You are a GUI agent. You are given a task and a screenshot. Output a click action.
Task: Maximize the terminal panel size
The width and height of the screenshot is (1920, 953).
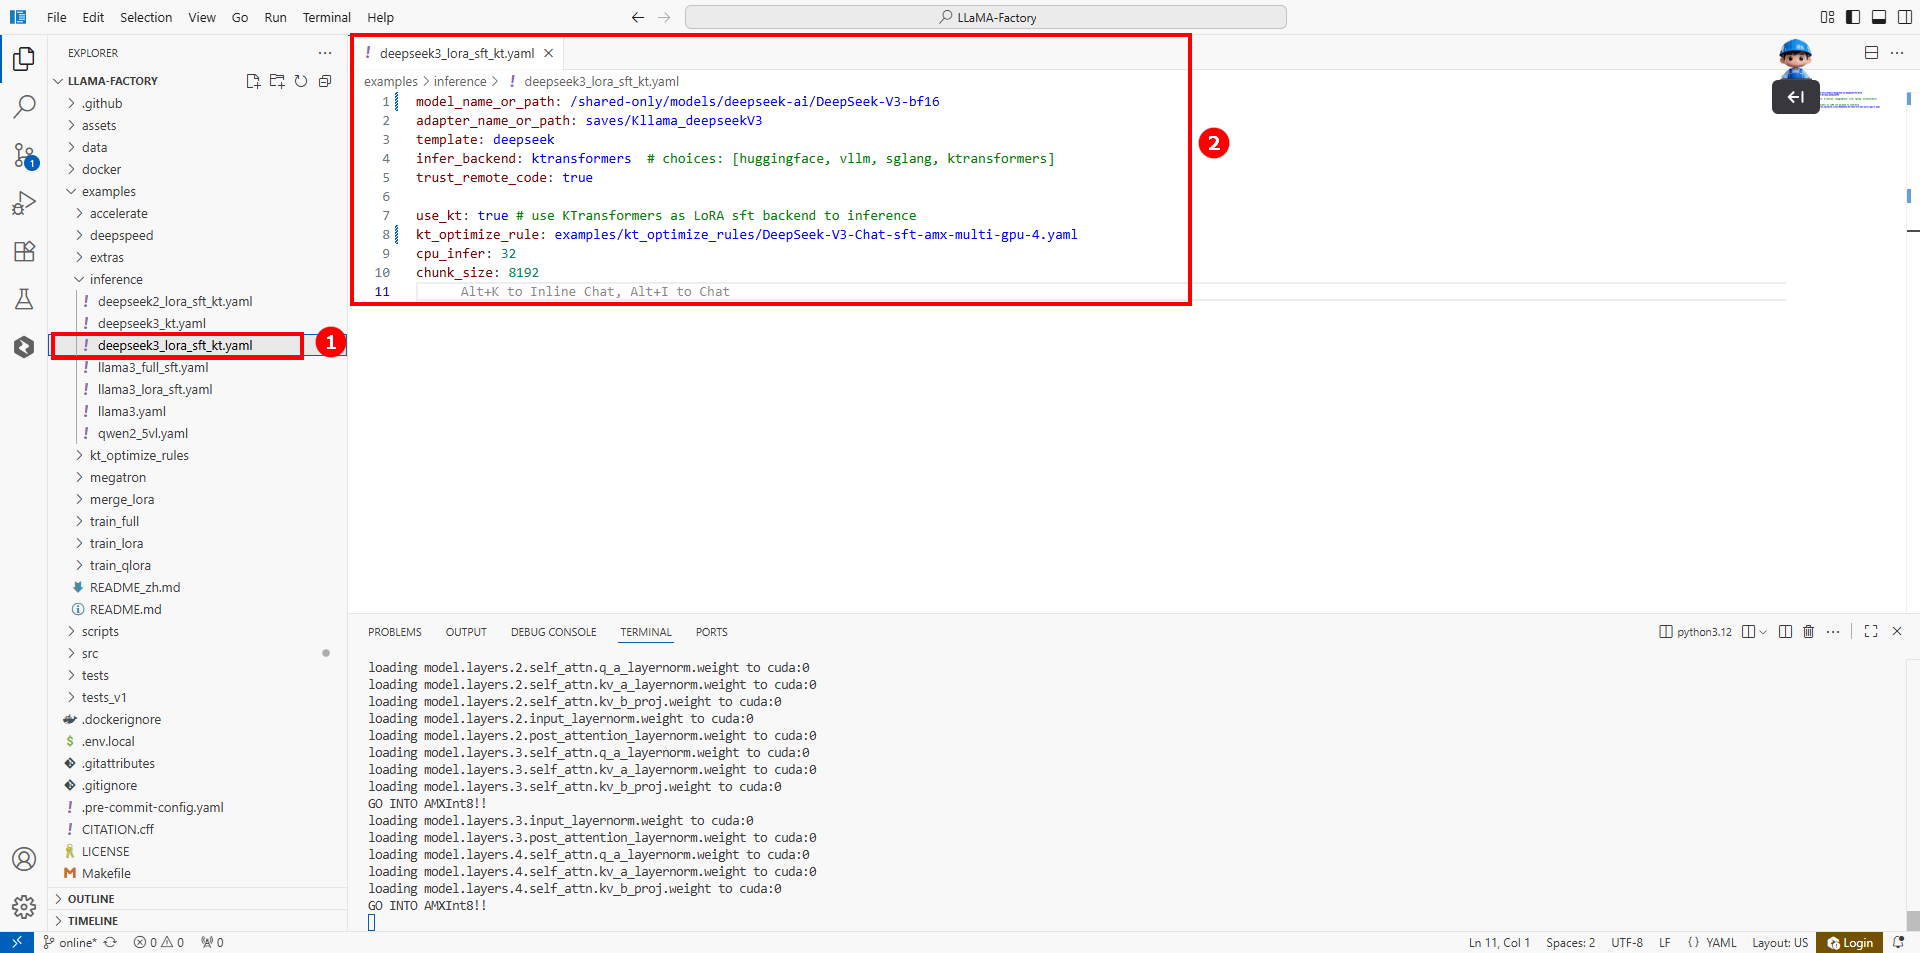coord(1871,632)
